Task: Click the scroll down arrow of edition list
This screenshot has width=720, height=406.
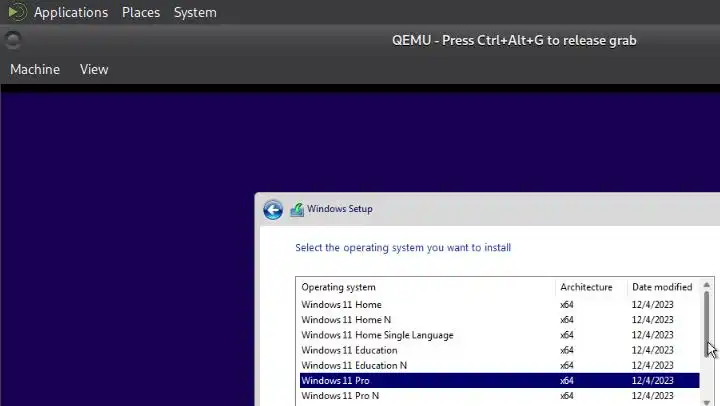Action: (x=706, y=402)
